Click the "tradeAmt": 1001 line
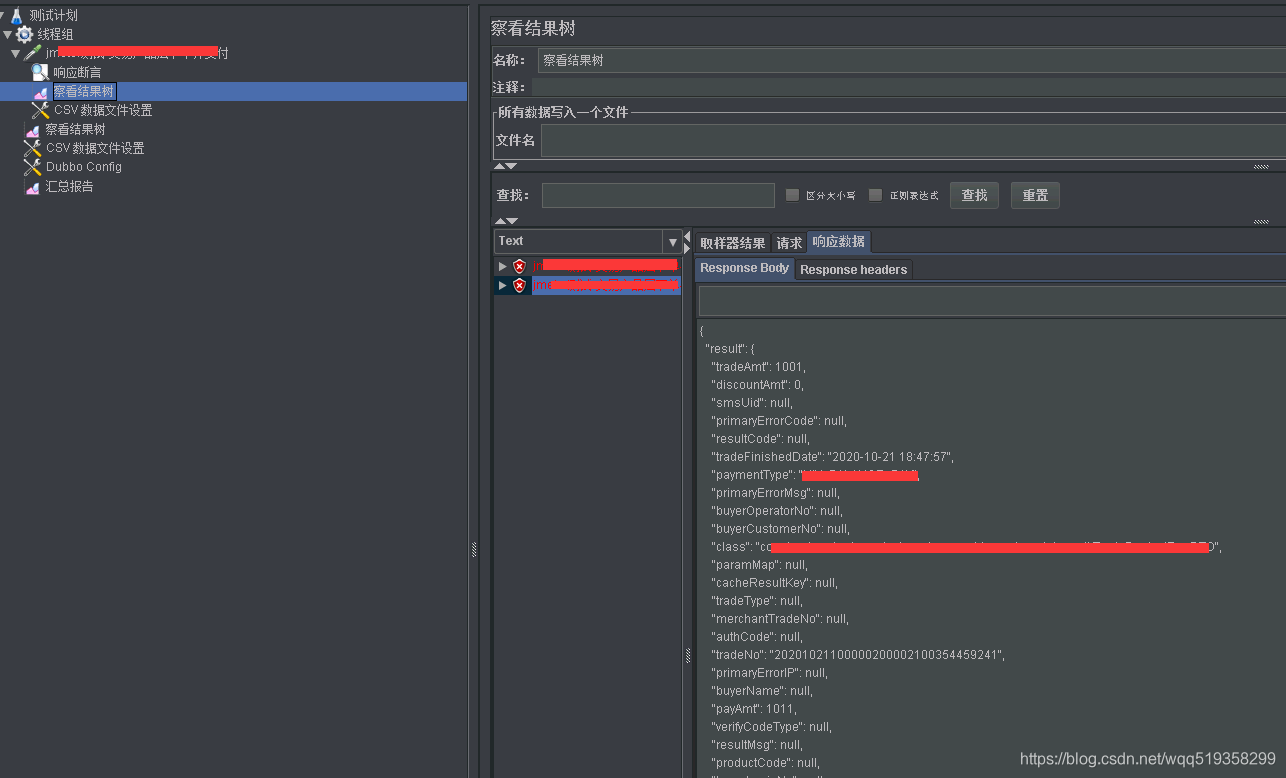The height and width of the screenshot is (778, 1286). pos(758,367)
